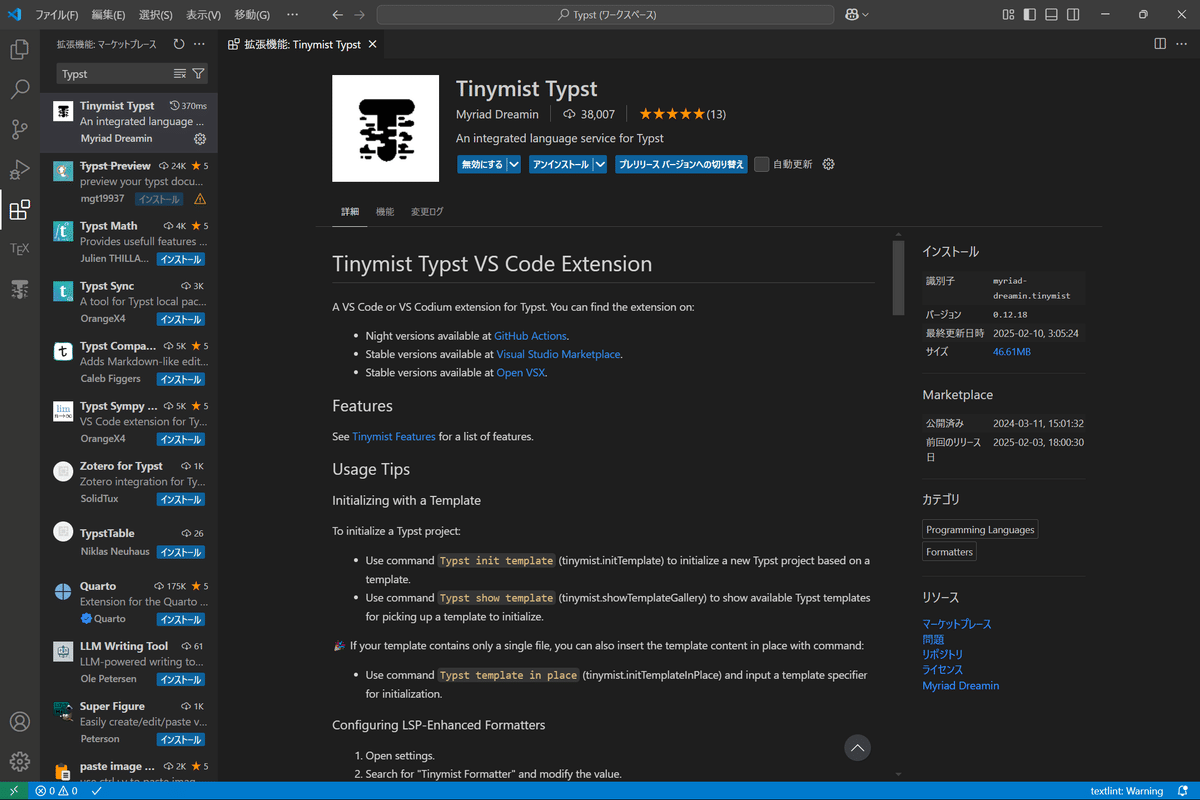
Task: Open the Source Control view
Action: pos(19,129)
